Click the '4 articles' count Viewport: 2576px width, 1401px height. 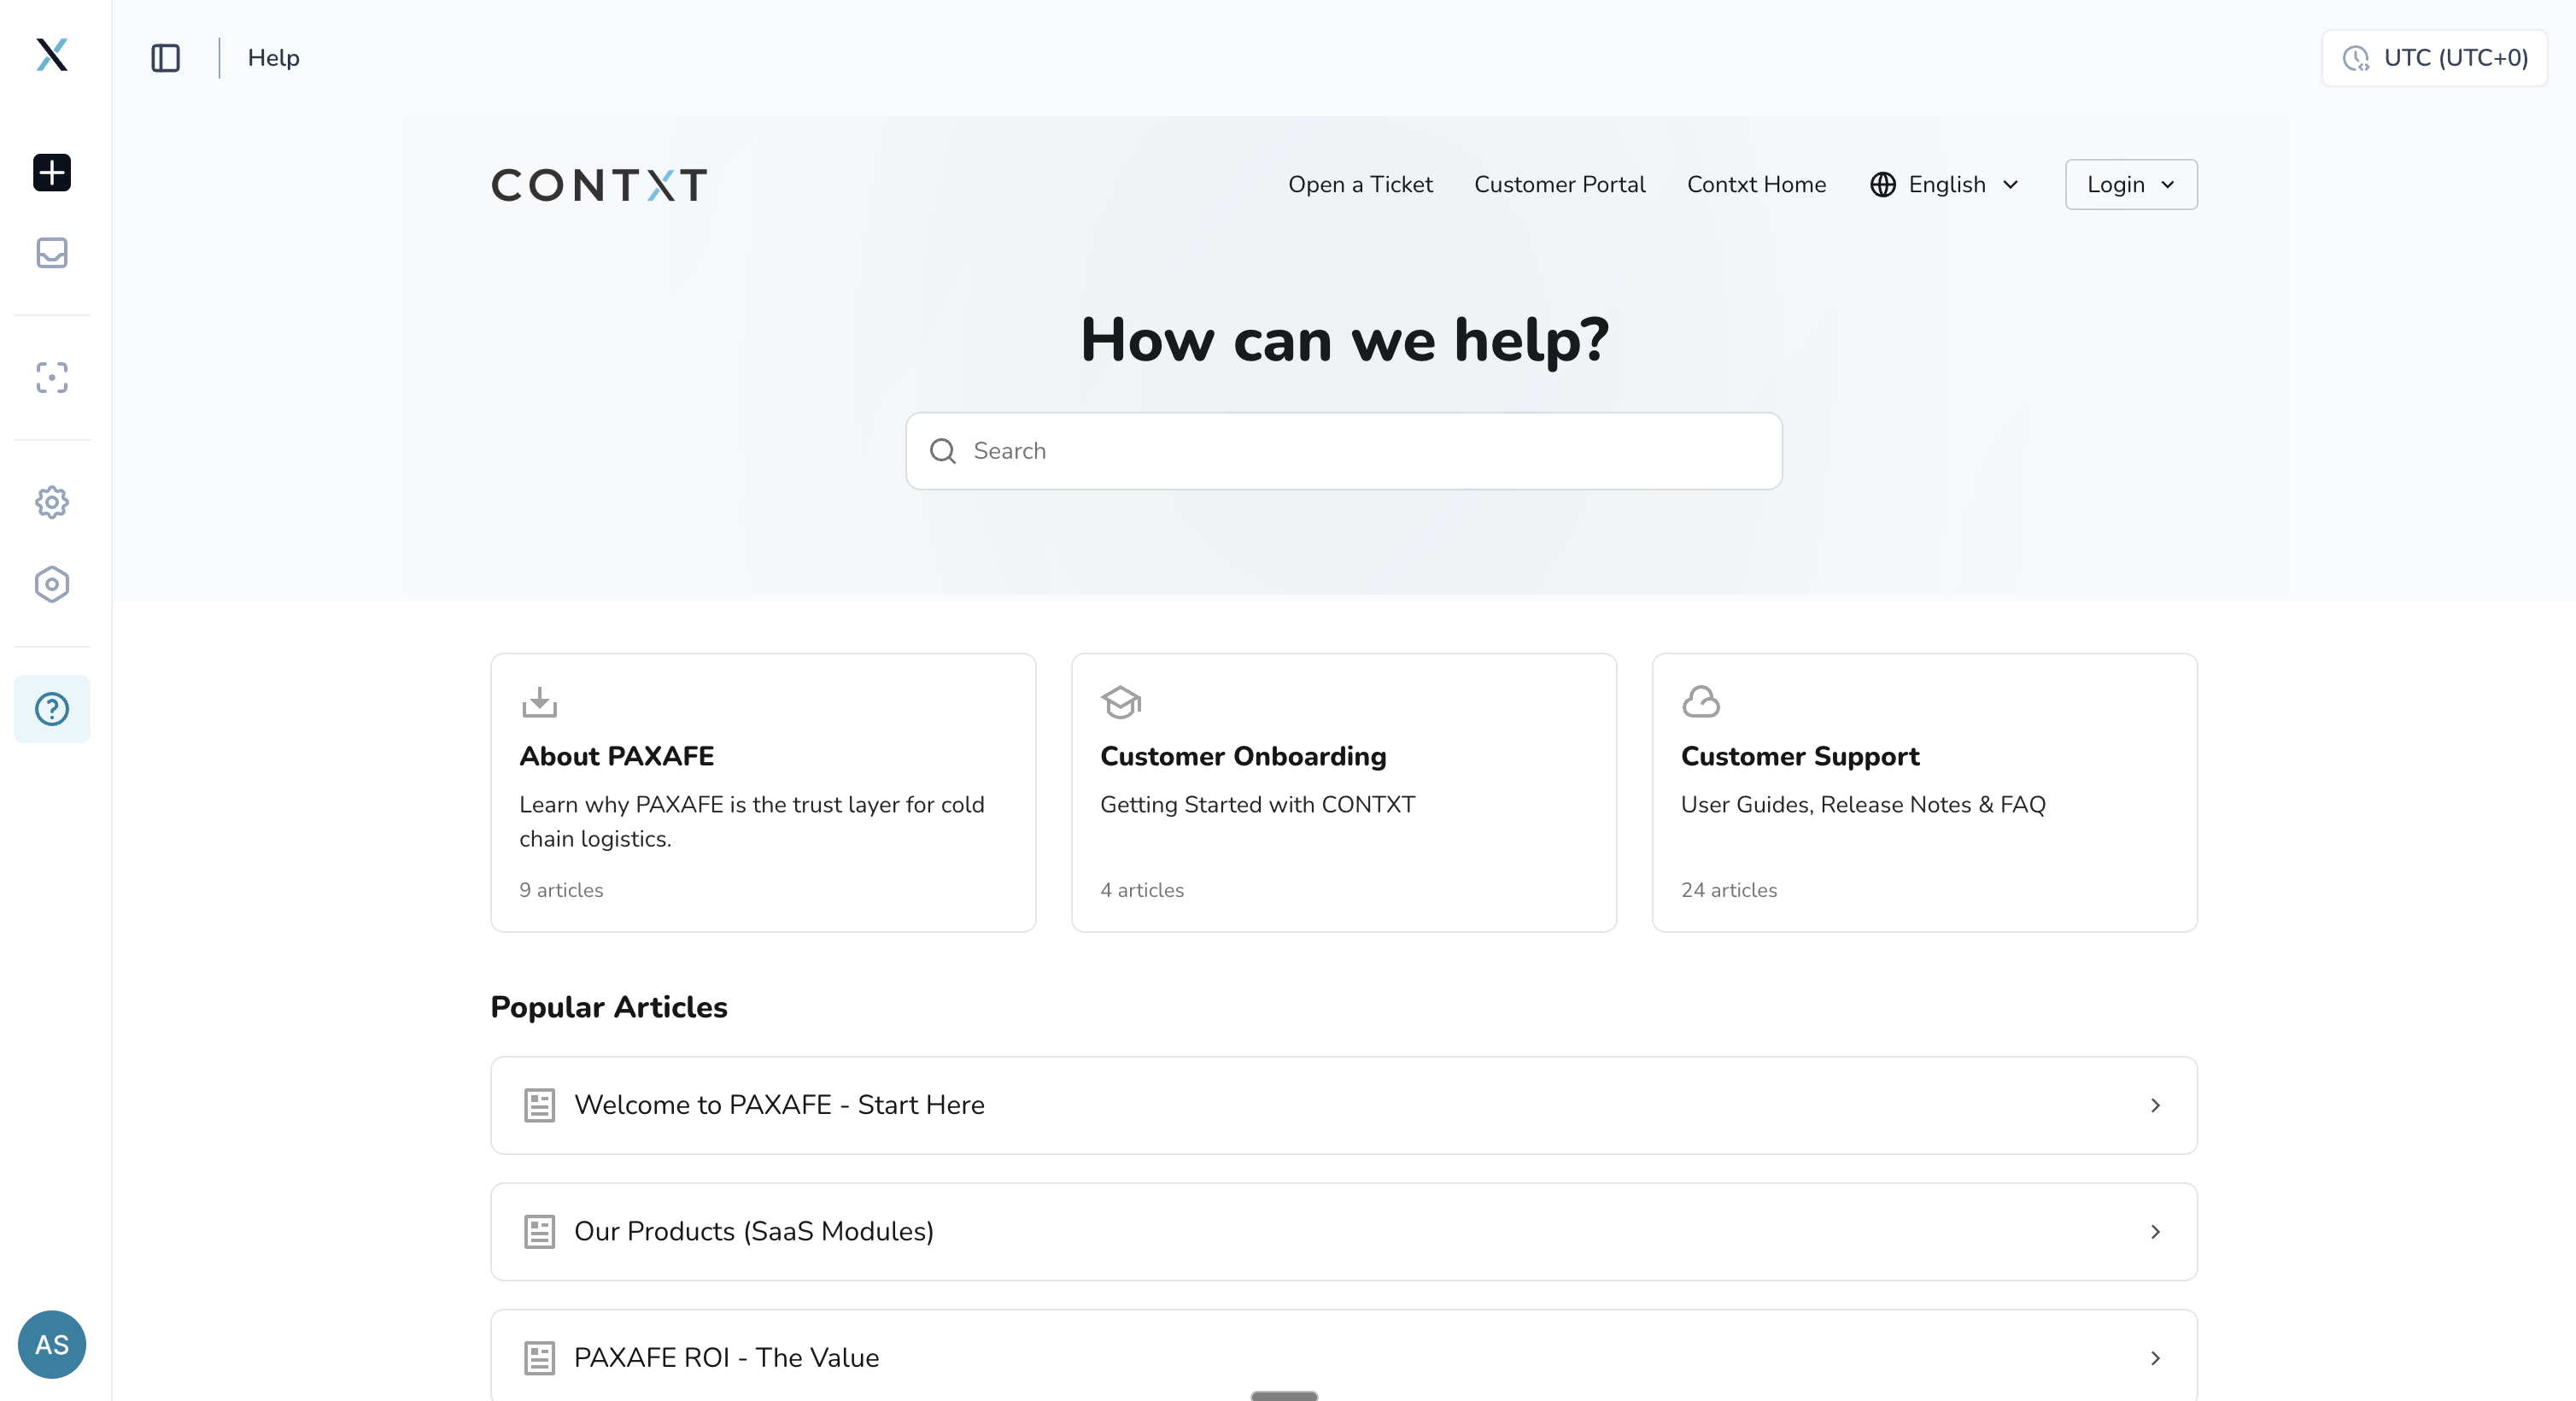click(x=1142, y=890)
